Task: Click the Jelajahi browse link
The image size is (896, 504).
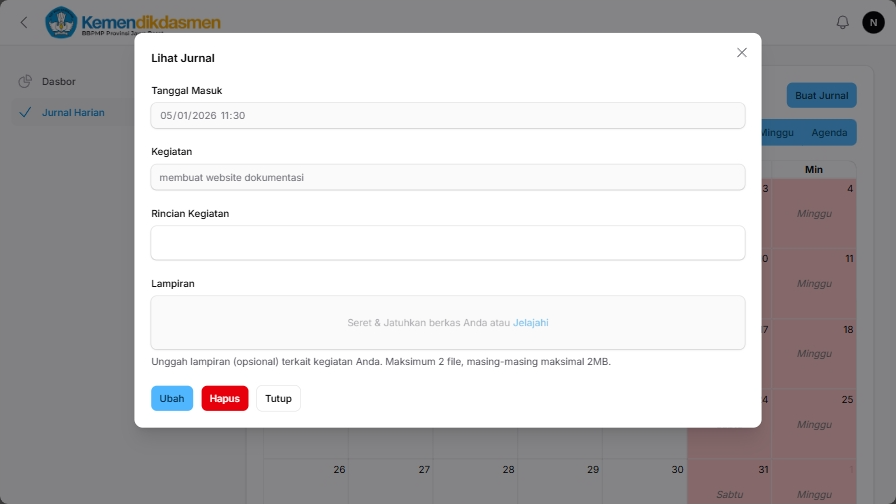Action: click(530, 323)
